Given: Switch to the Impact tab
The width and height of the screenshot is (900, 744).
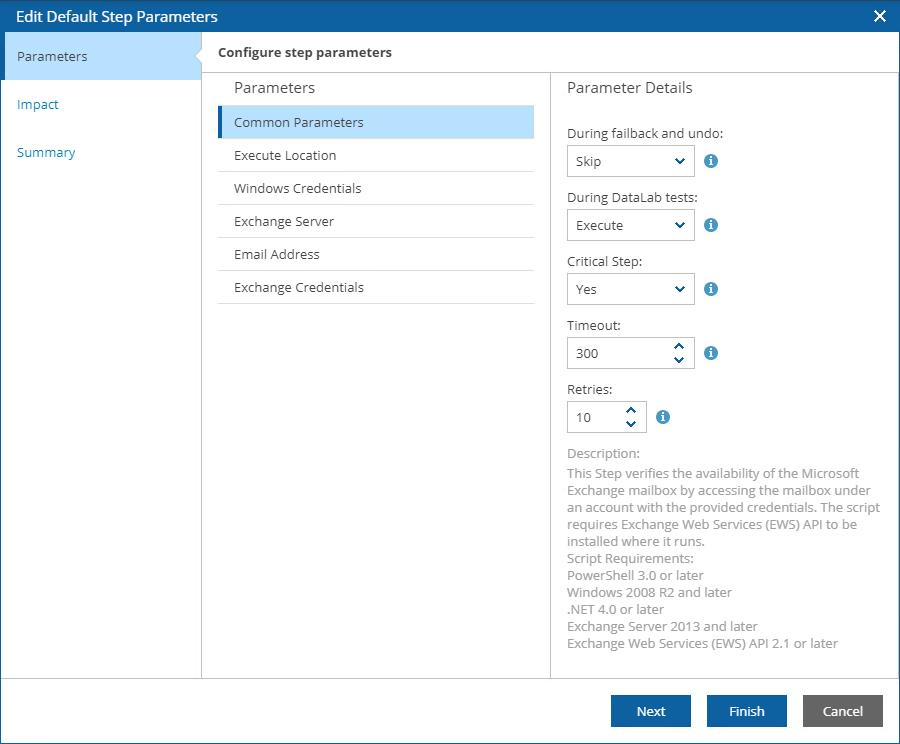Looking at the screenshot, I should point(37,104).
